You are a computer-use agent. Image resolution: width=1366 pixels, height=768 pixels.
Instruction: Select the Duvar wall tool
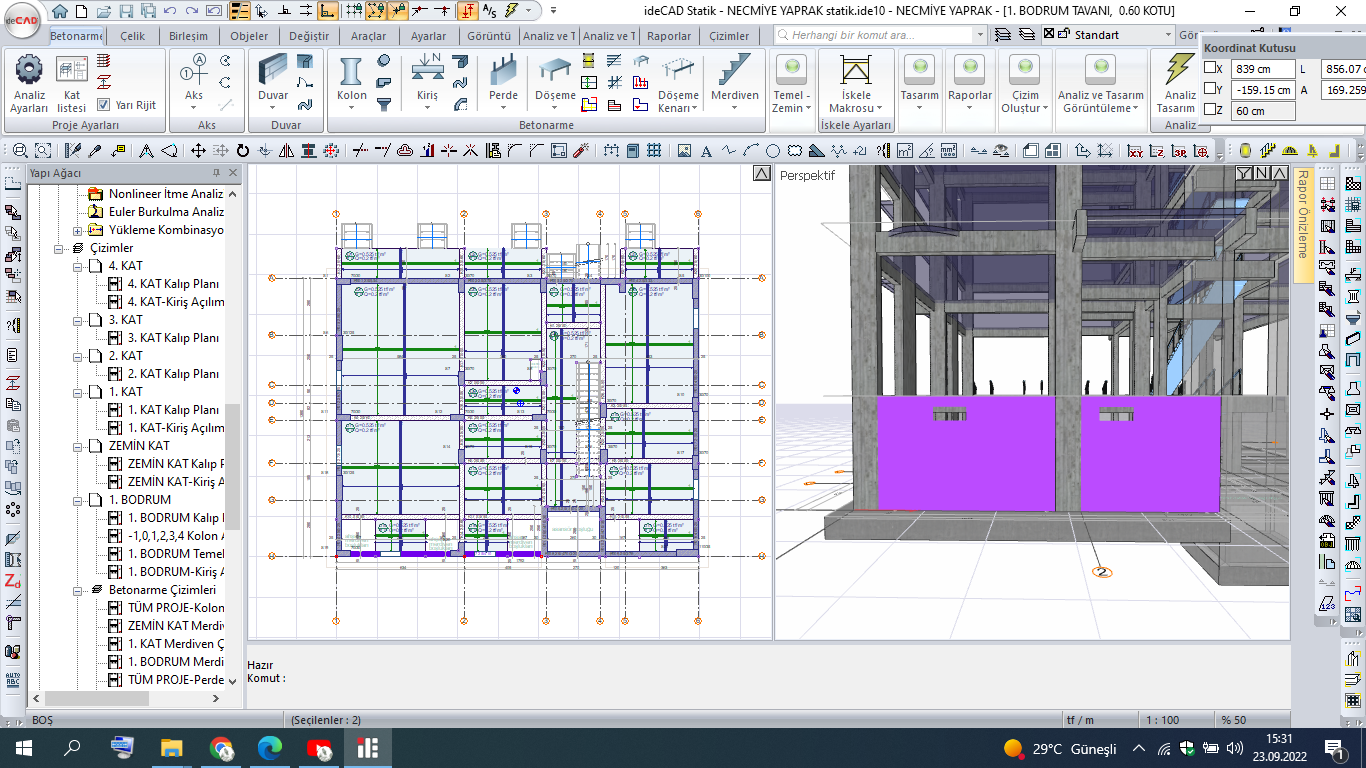[273, 79]
